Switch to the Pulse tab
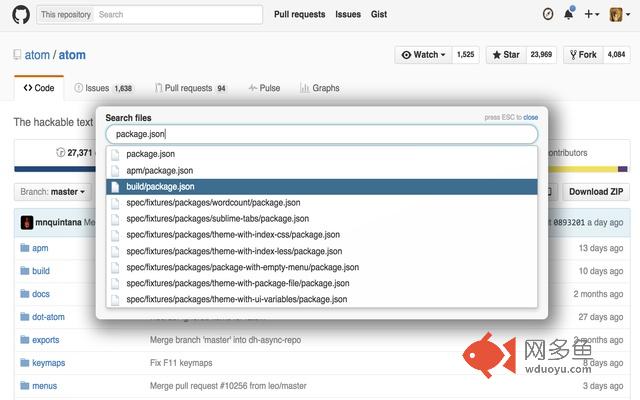 (x=264, y=88)
